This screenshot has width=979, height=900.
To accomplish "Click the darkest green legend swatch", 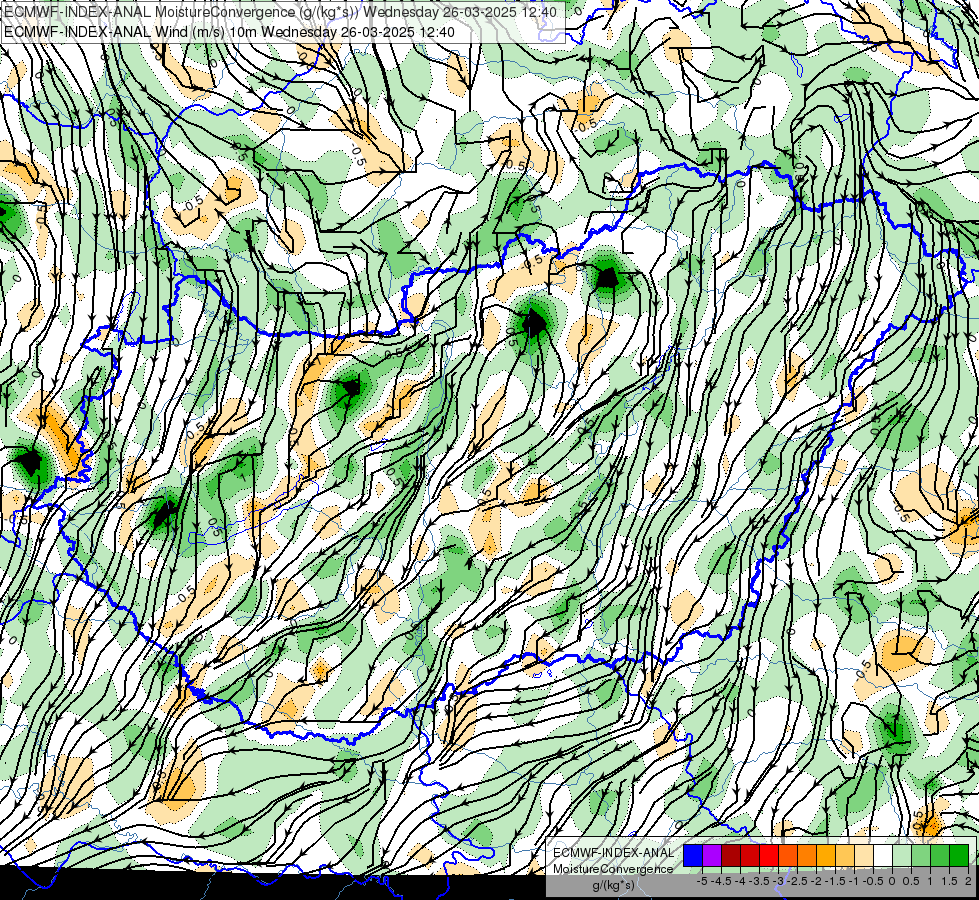I will [x=959, y=856].
